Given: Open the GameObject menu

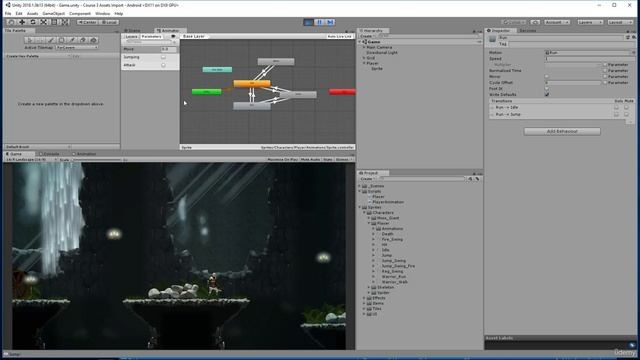Looking at the screenshot, I should click(x=53, y=13).
